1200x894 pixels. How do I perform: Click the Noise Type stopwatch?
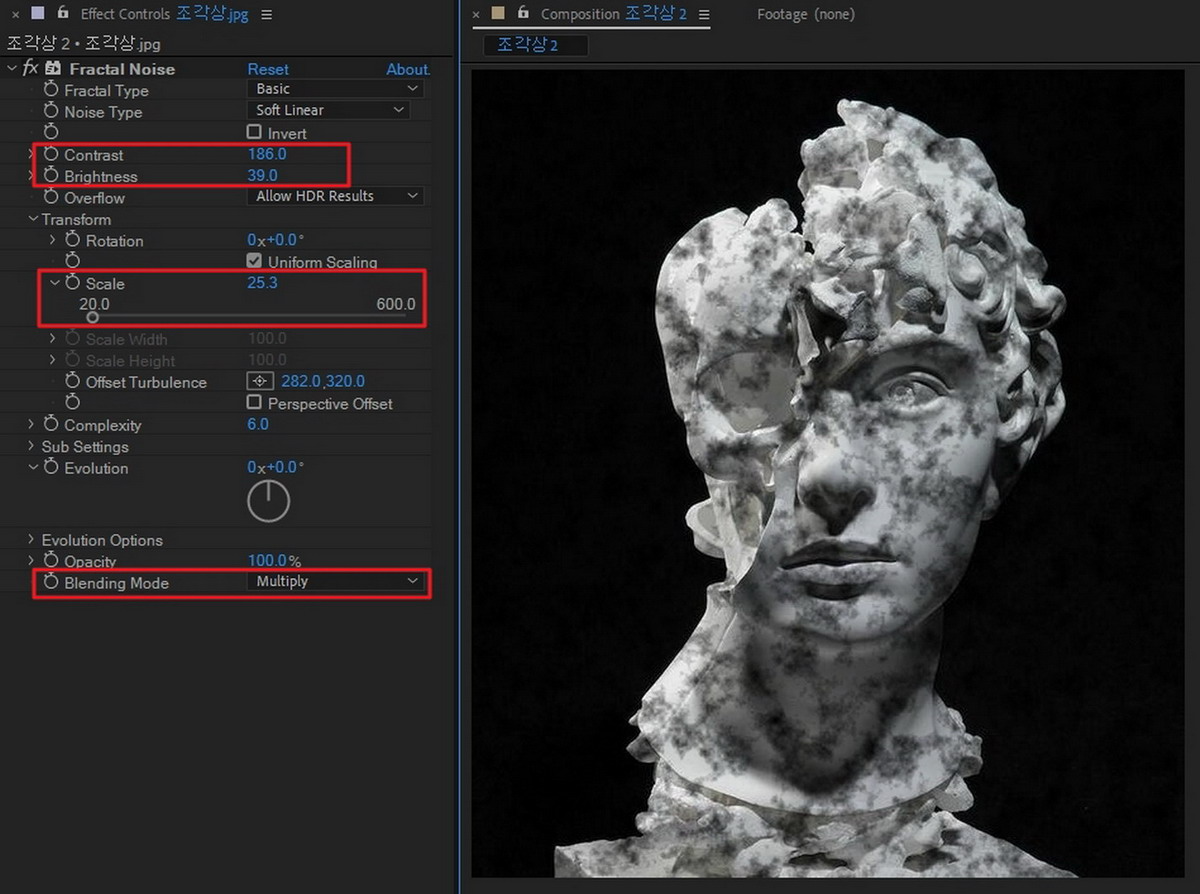point(51,112)
